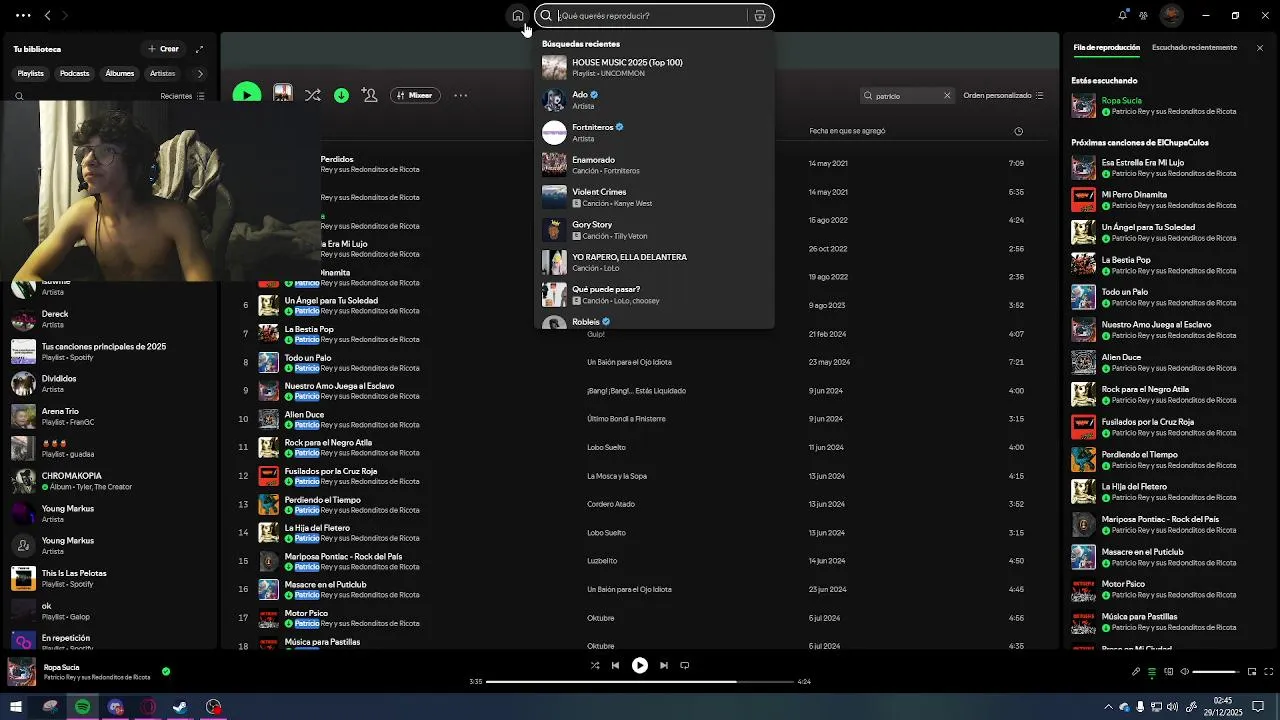Screen dimensions: 1280x720
Task: Open Steam from the Windows taskbar
Action: tap(180, 707)
